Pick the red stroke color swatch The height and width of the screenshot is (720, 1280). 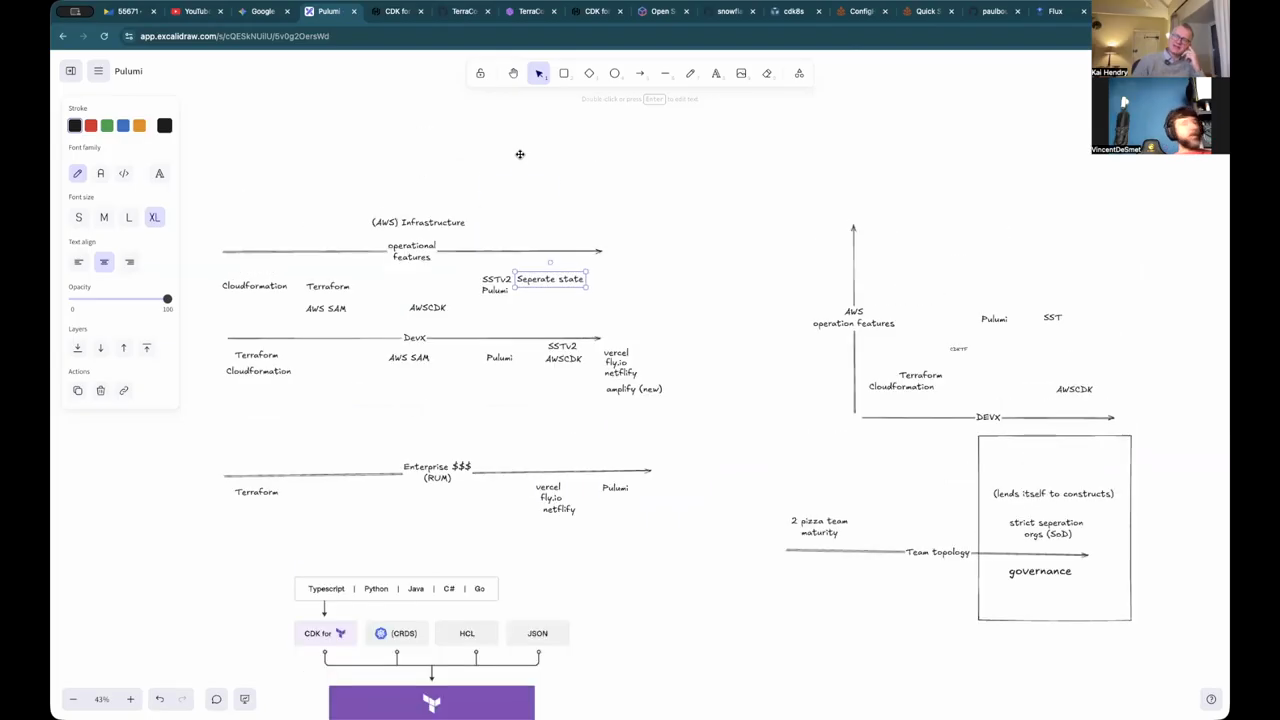[x=91, y=125]
